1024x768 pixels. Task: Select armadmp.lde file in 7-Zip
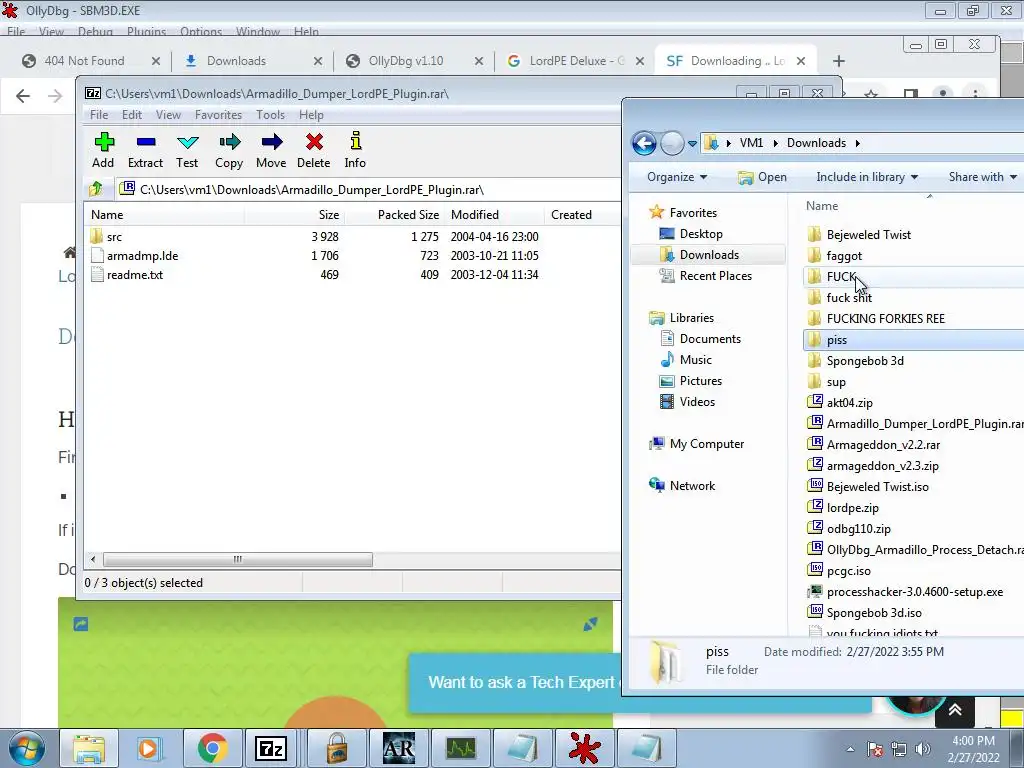tap(142, 256)
